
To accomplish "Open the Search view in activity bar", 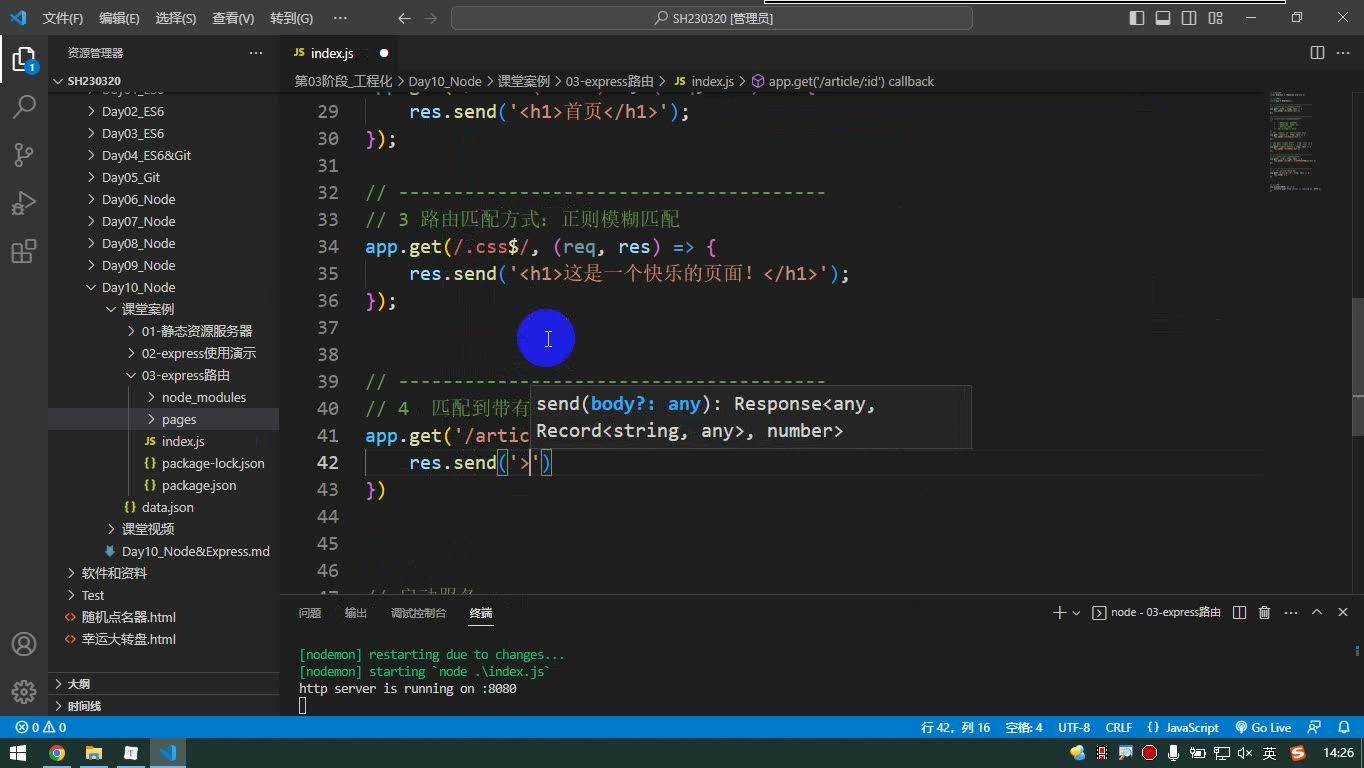I will point(24,106).
